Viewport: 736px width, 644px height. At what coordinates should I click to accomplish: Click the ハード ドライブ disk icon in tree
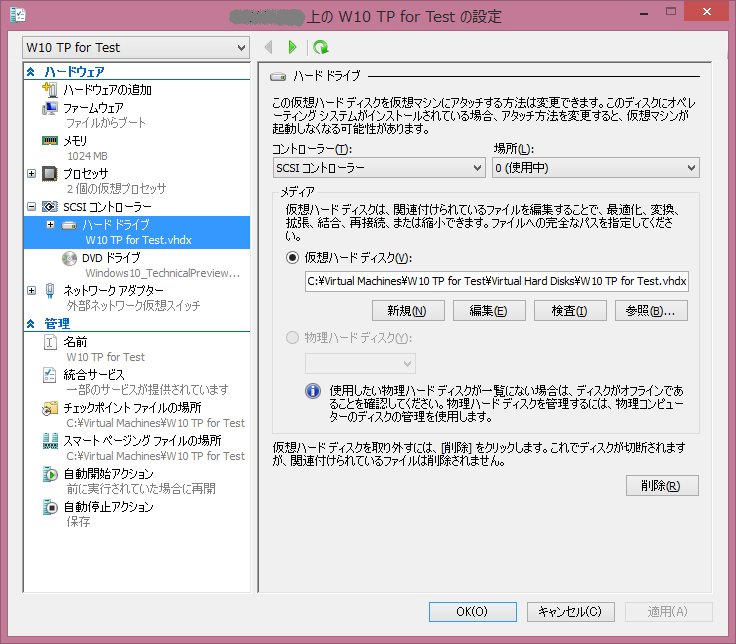(69, 225)
